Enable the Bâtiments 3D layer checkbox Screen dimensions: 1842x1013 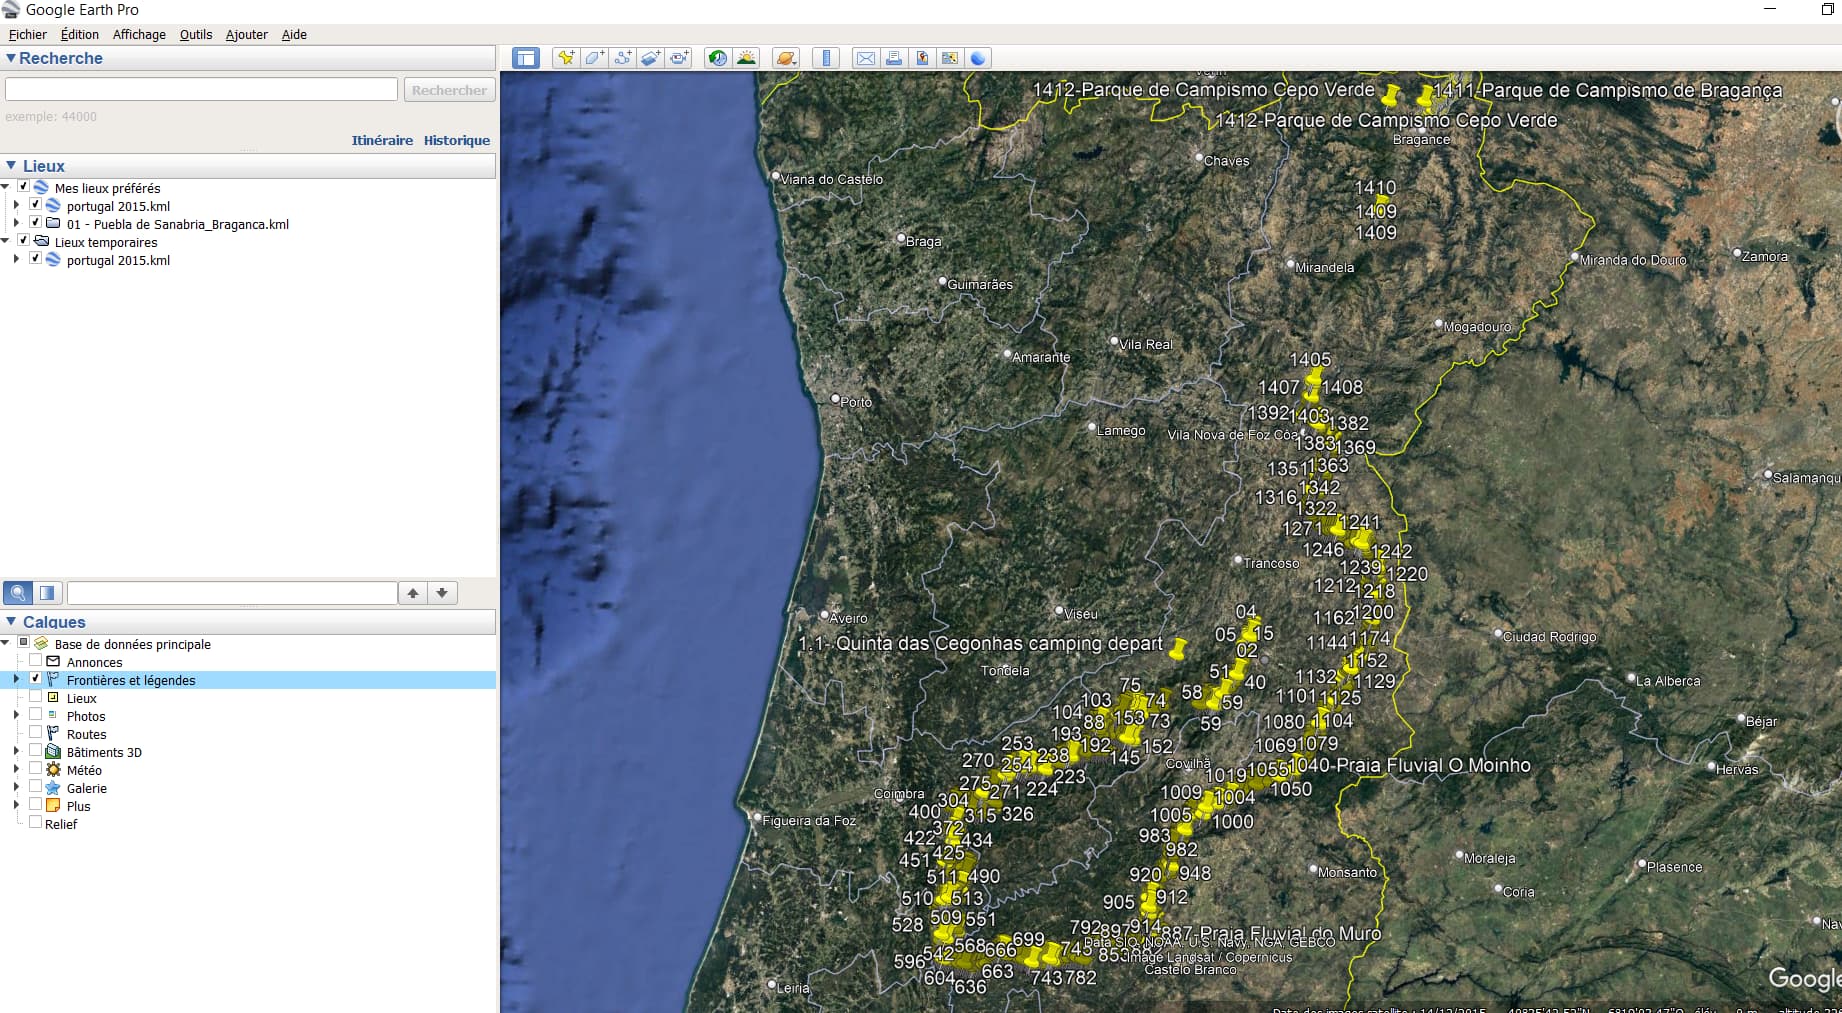click(35, 751)
